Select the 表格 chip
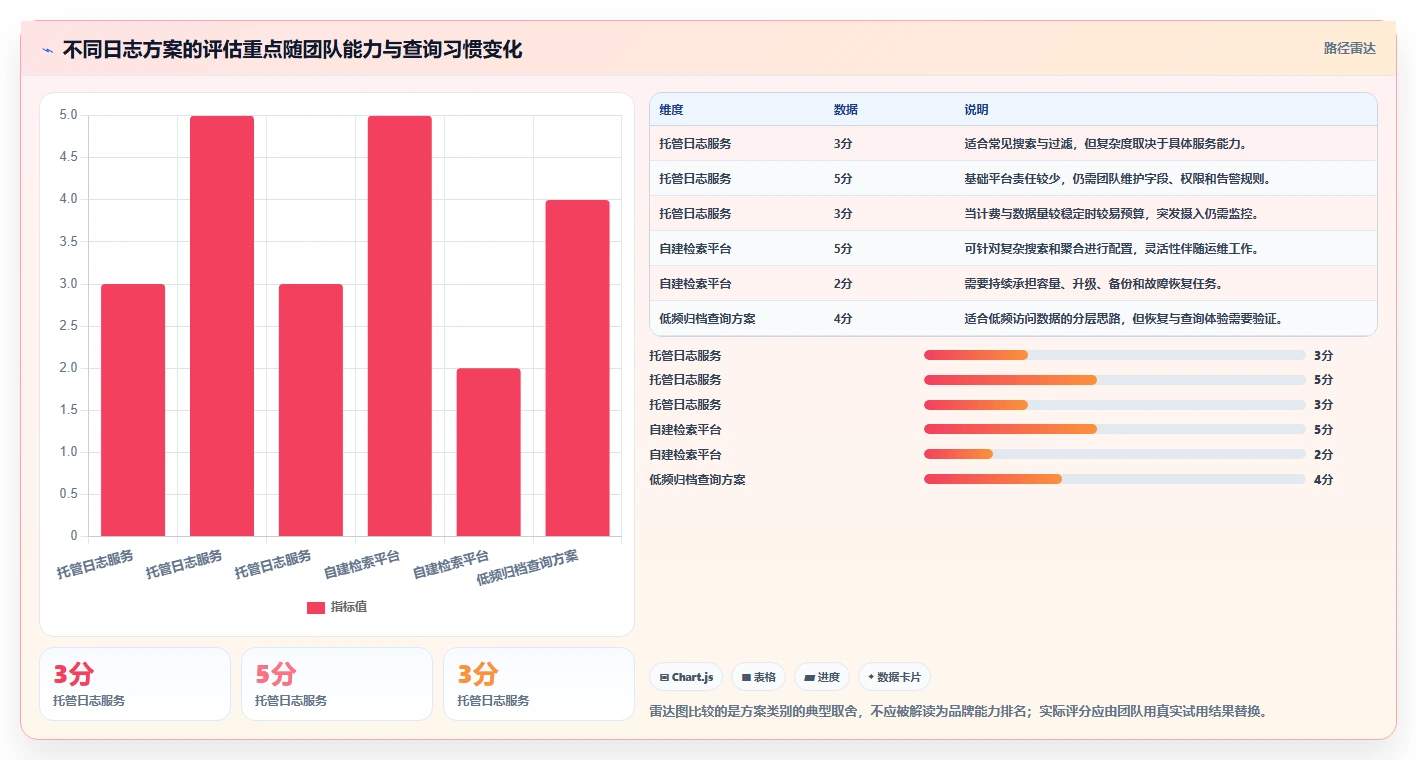The width and height of the screenshot is (1417, 760). 759,677
